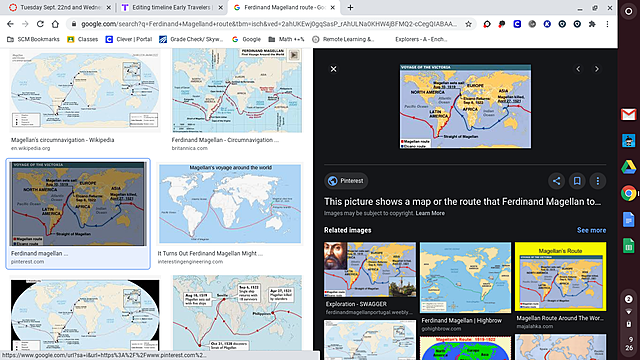The width and height of the screenshot is (640, 360).
Task: Open Clever Portal bookmark
Action: point(129,39)
